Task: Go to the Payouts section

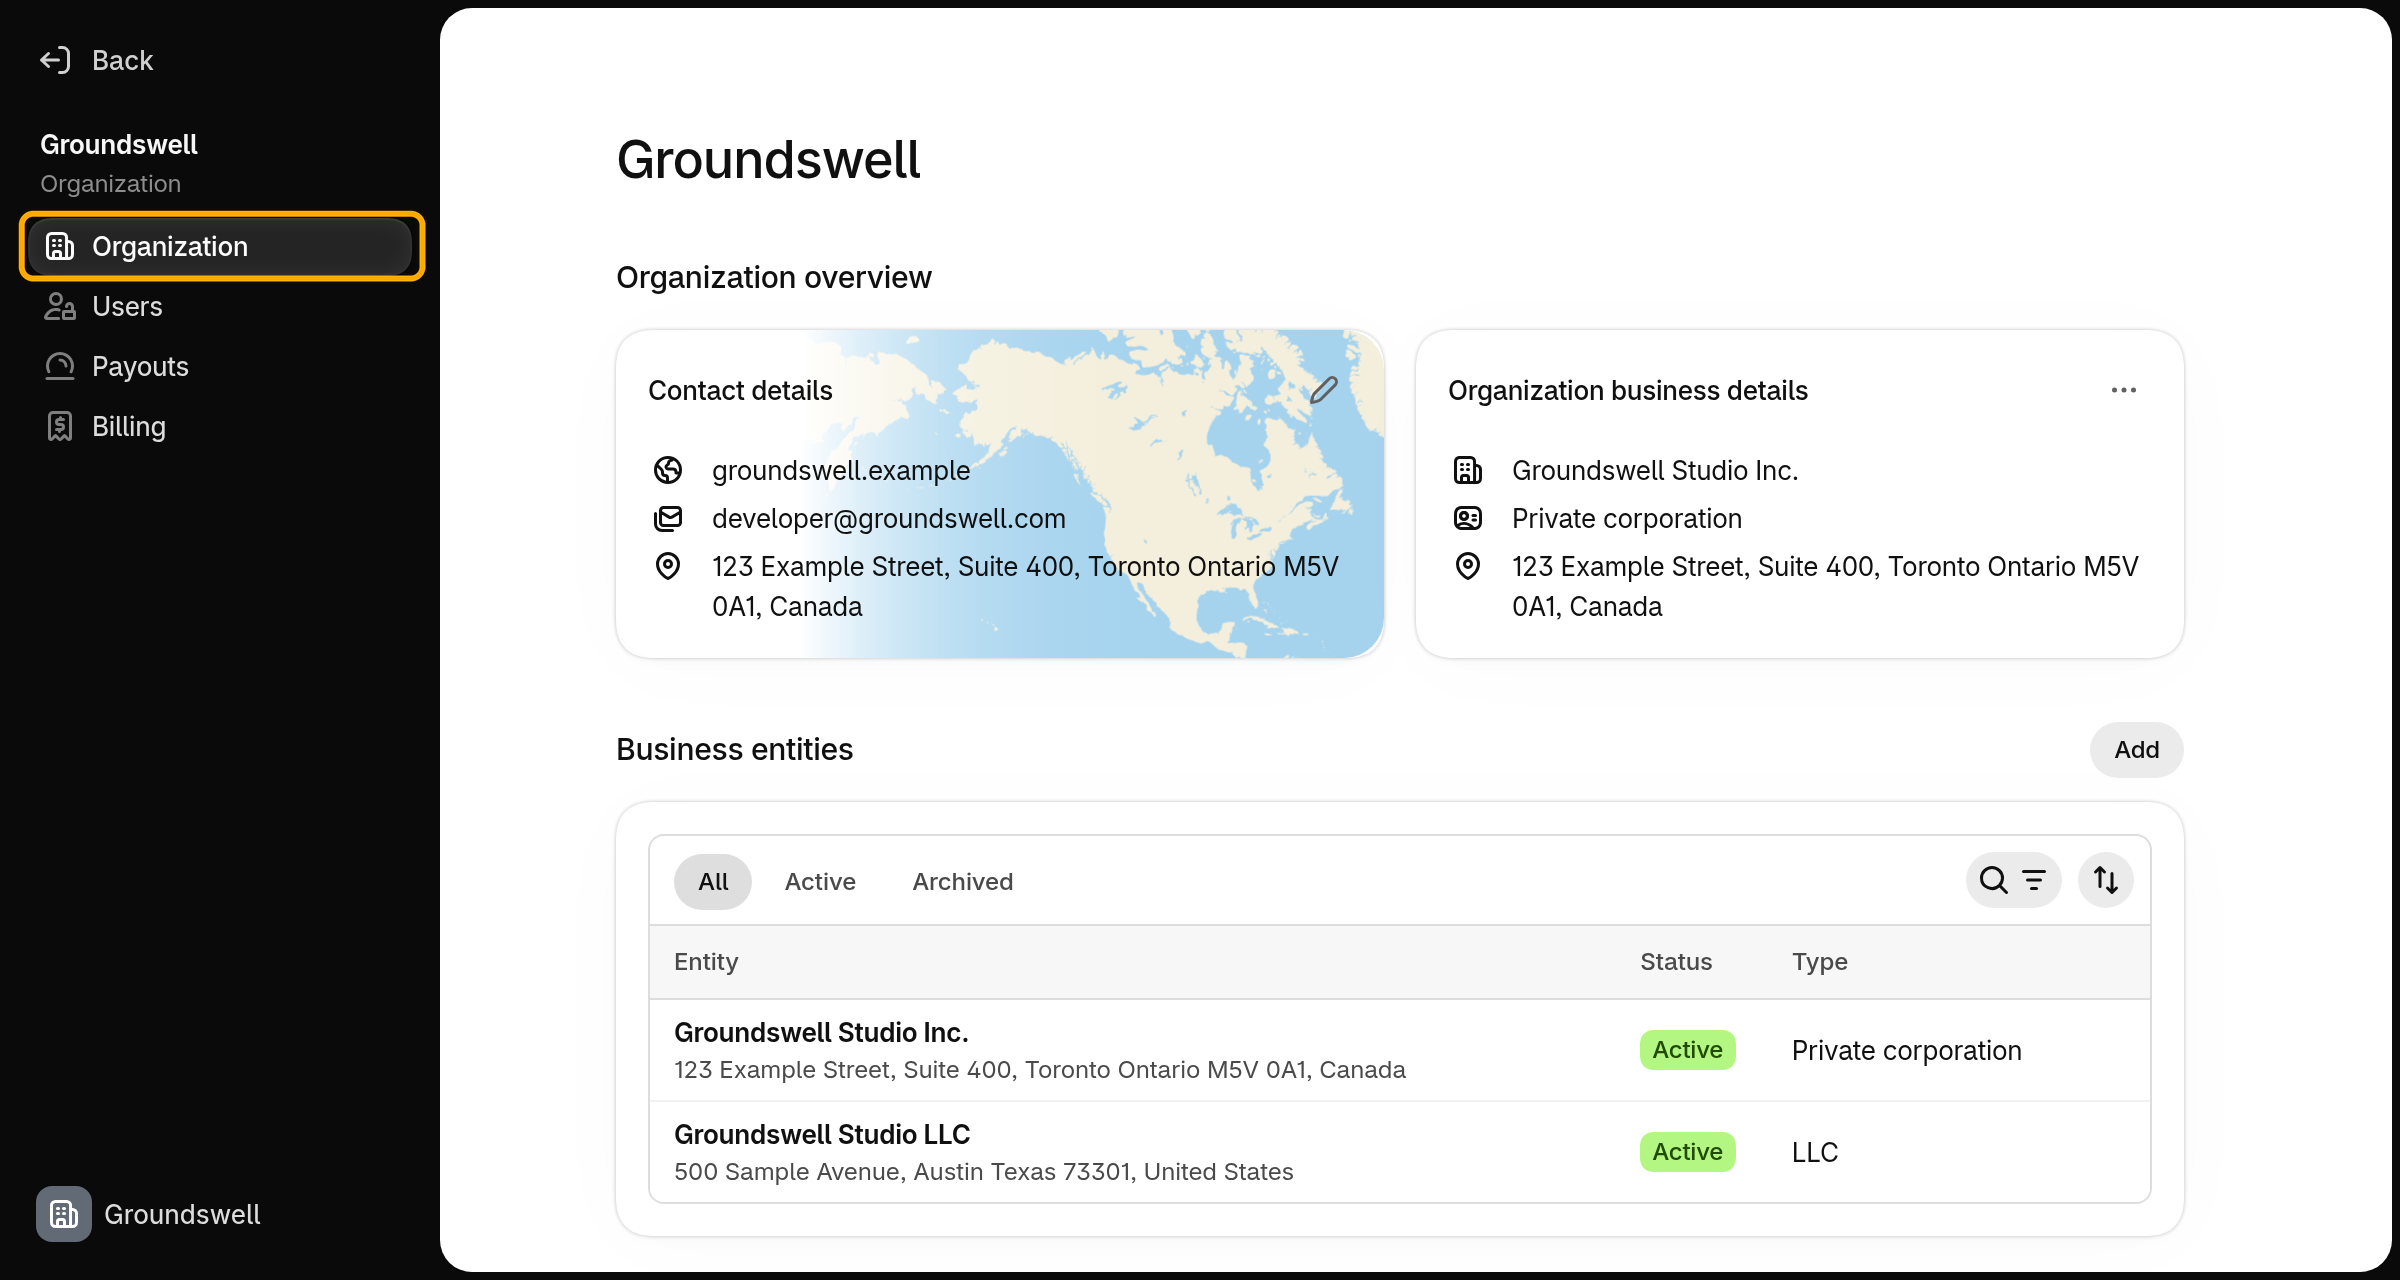Action: pyautogui.click(x=220, y=366)
